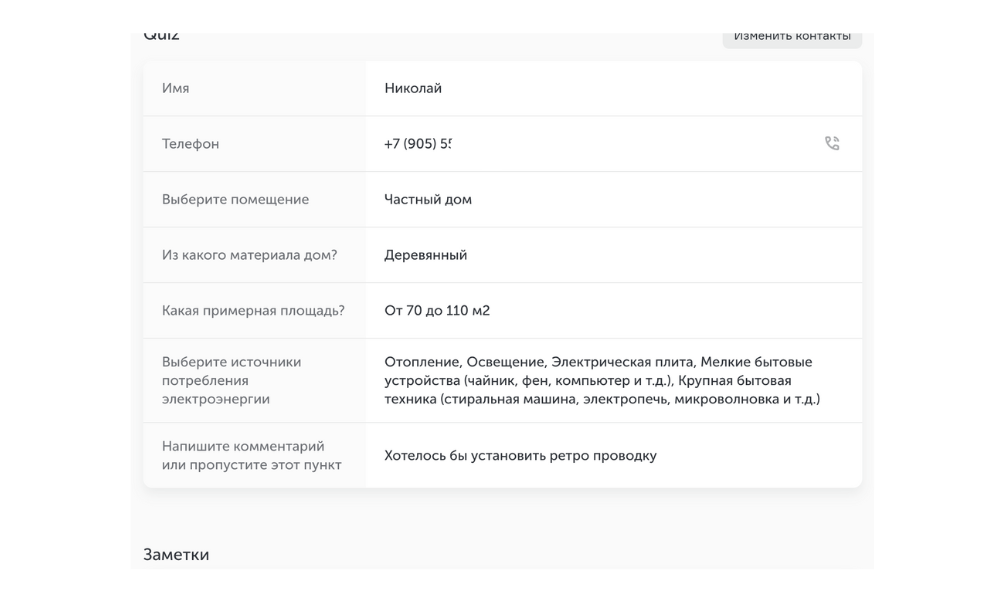Click the Заметки section heading
This screenshot has width=1004, height=602.
point(176,555)
